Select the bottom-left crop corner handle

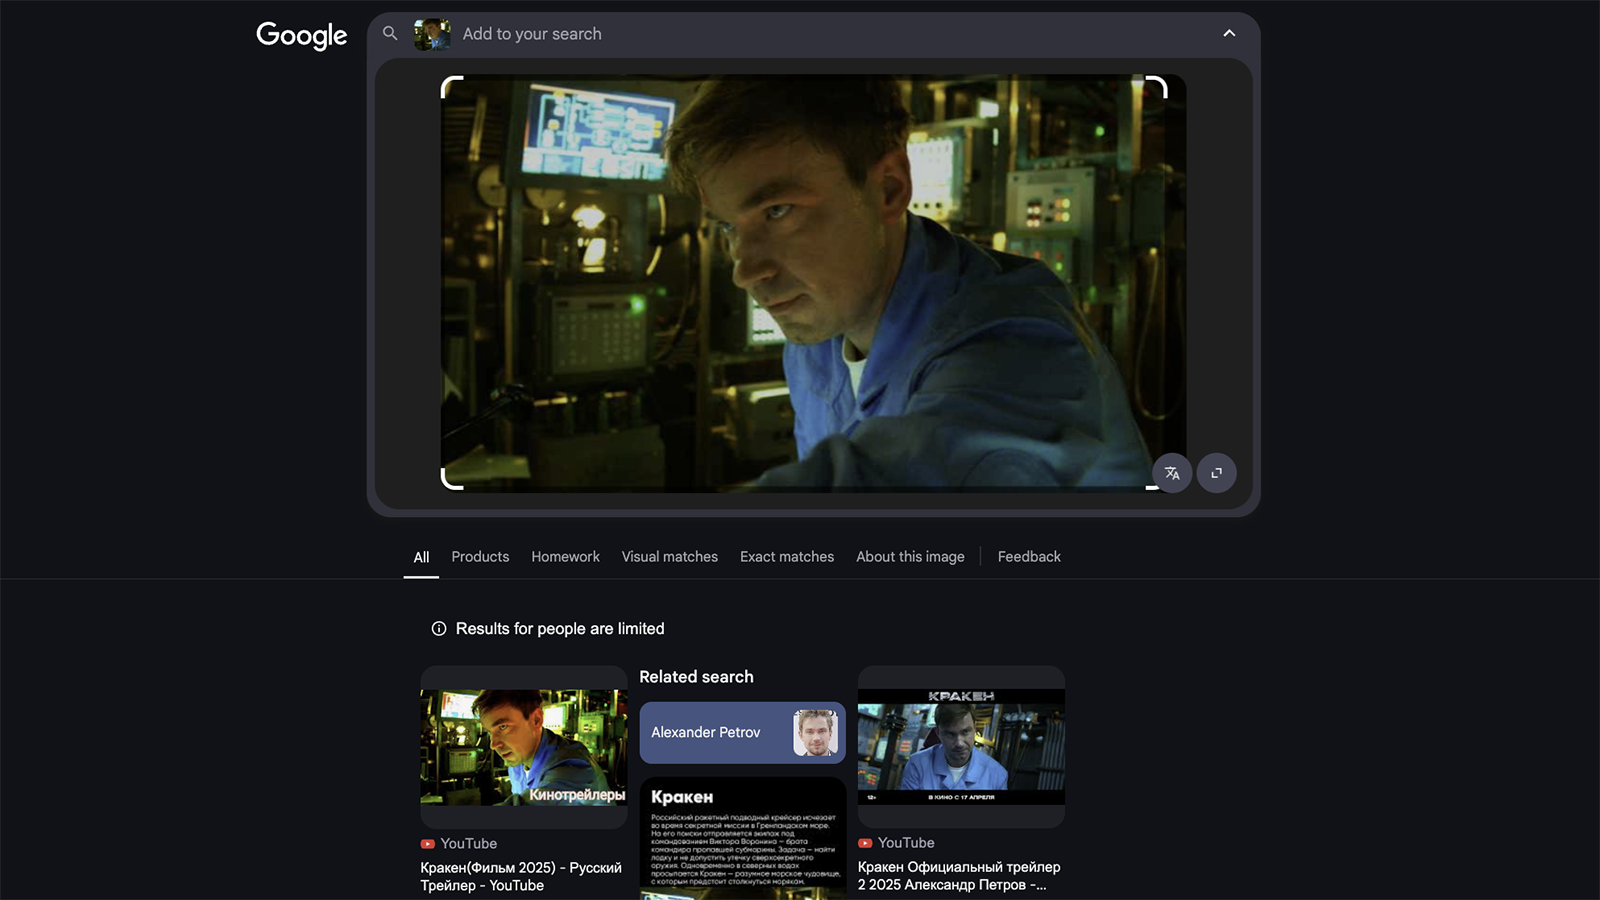pos(452,478)
